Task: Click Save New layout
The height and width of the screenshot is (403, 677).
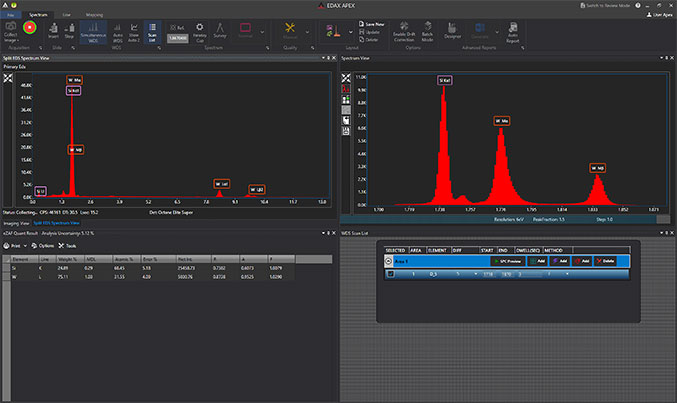Action: pyautogui.click(x=371, y=24)
